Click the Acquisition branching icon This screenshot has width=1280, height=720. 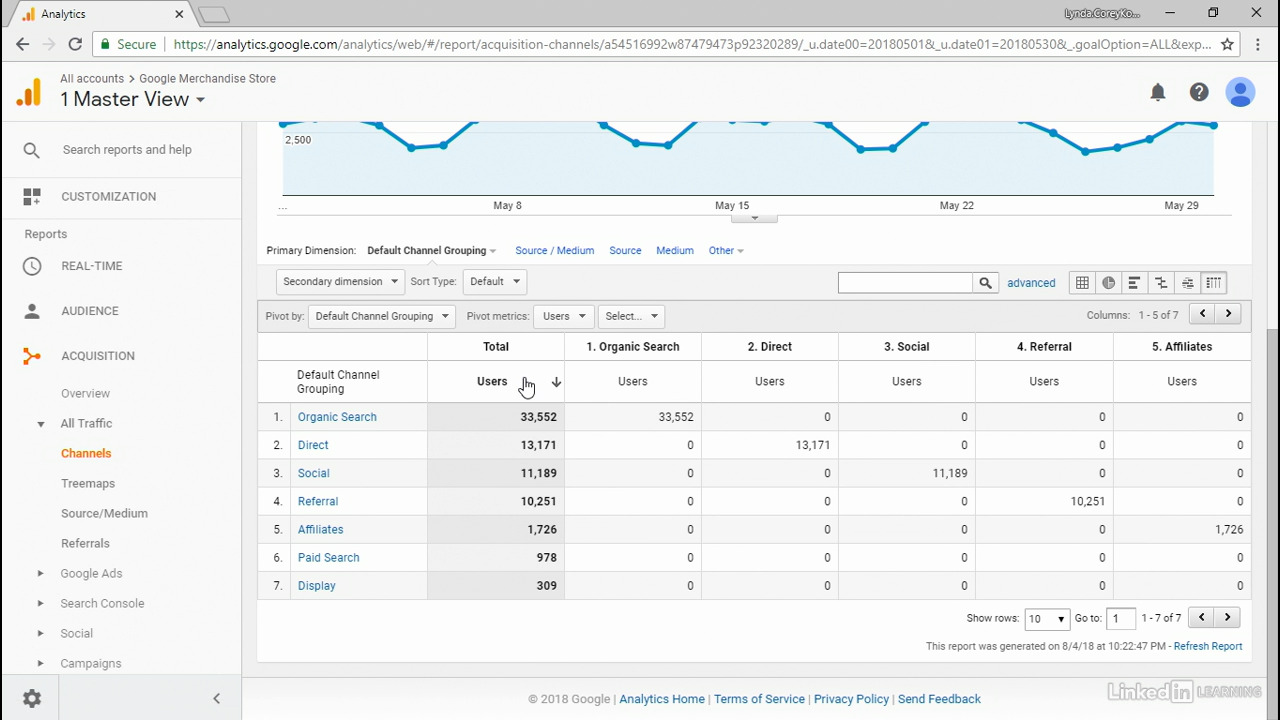[x=32, y=356]
